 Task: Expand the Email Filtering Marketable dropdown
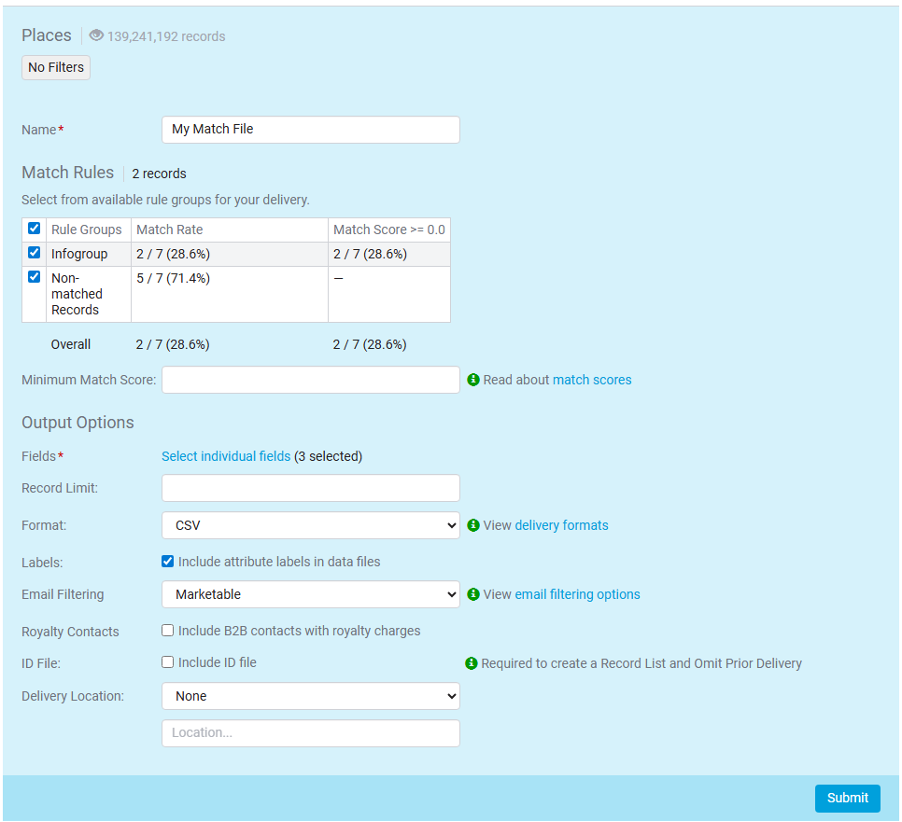pyautogui.click(x=310, y=594)
